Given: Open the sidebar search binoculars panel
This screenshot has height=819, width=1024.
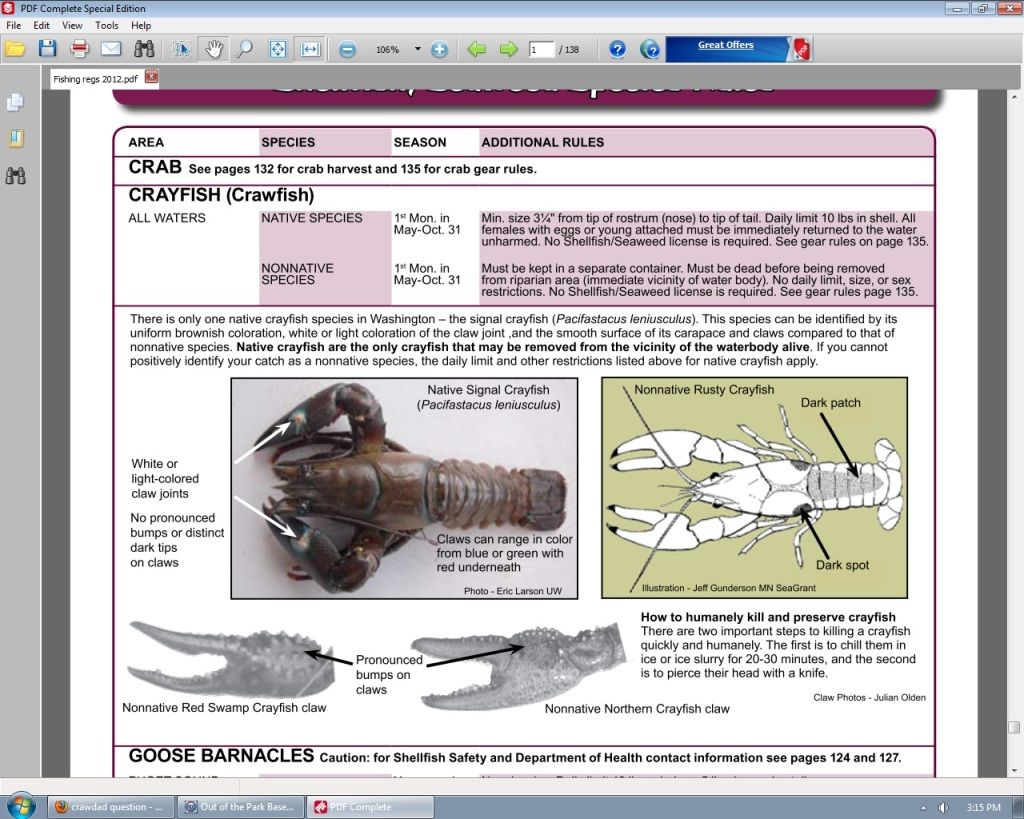Looking at the screenshot, I should point(15,175).
